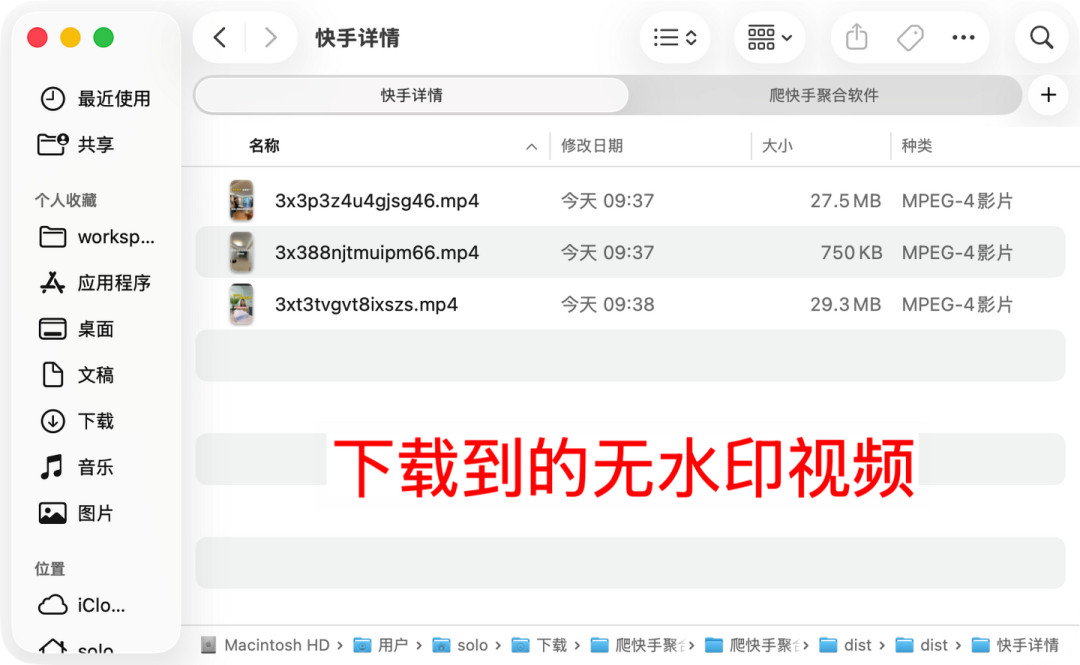Click solo in the path bar

point(472,645)
